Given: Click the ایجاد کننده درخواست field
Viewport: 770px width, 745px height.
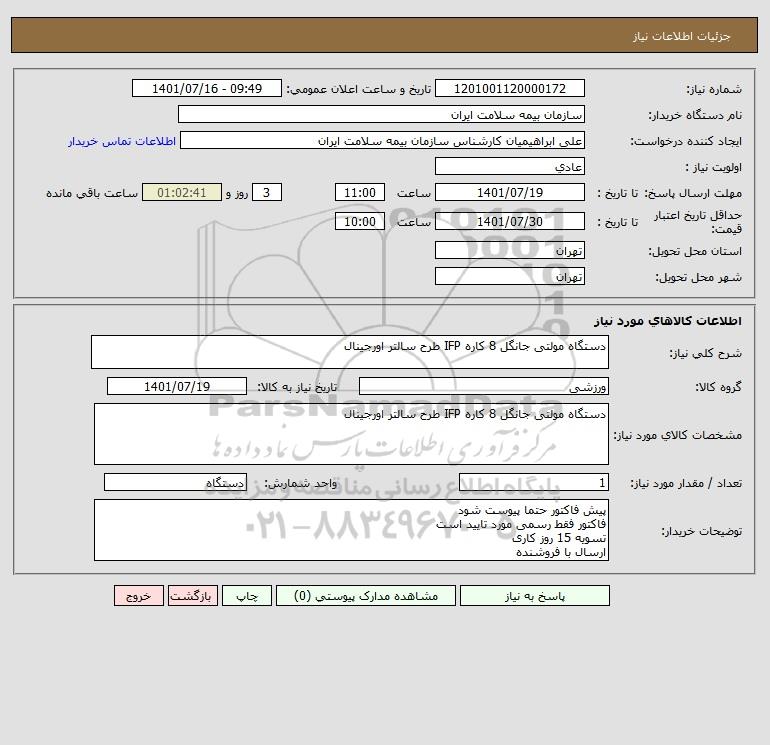Looking at the screenshot, I should [x=383, y=141].
